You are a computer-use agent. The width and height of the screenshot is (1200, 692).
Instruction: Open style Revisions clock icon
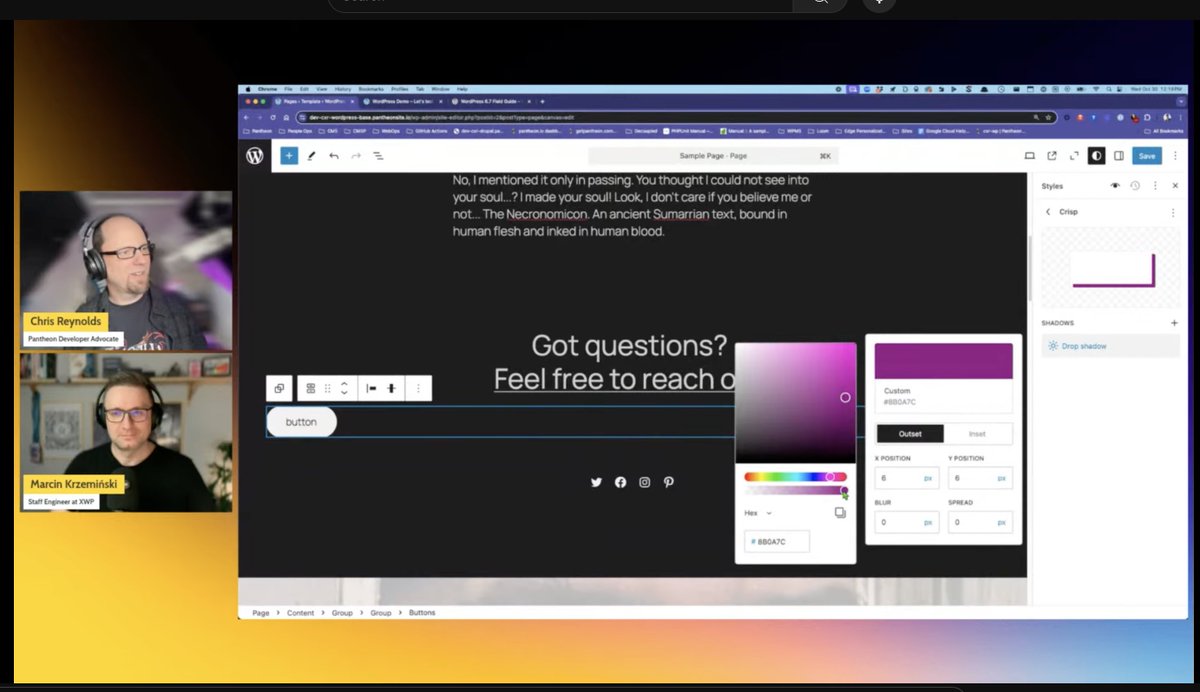click(x=1135, y=186)
